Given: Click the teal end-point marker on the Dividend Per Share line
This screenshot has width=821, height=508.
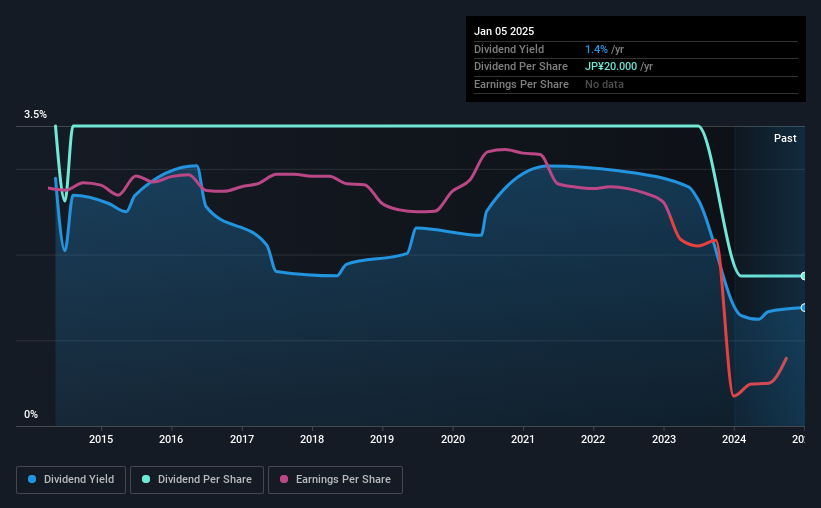Looking at the screenshot, I should [x=803, y=276].
